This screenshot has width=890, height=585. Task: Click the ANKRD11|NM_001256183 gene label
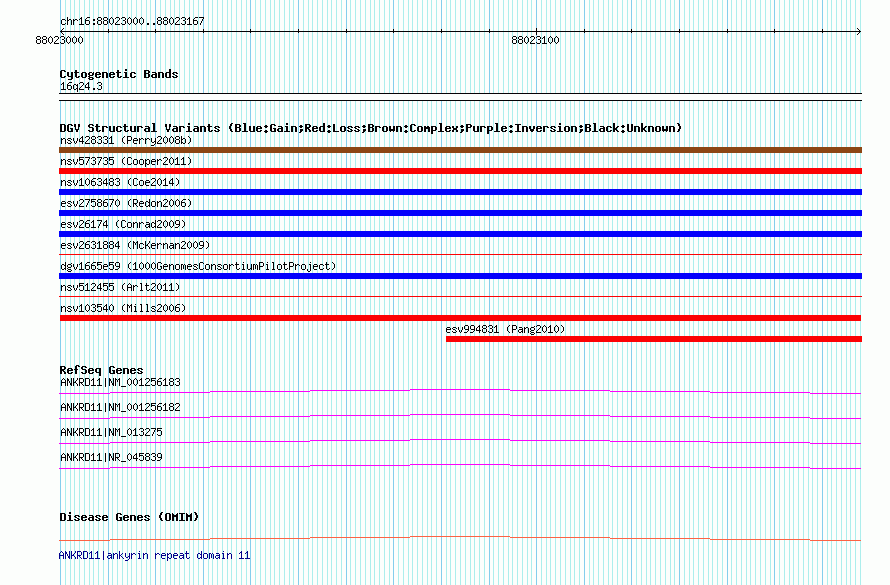pos(120,382)
